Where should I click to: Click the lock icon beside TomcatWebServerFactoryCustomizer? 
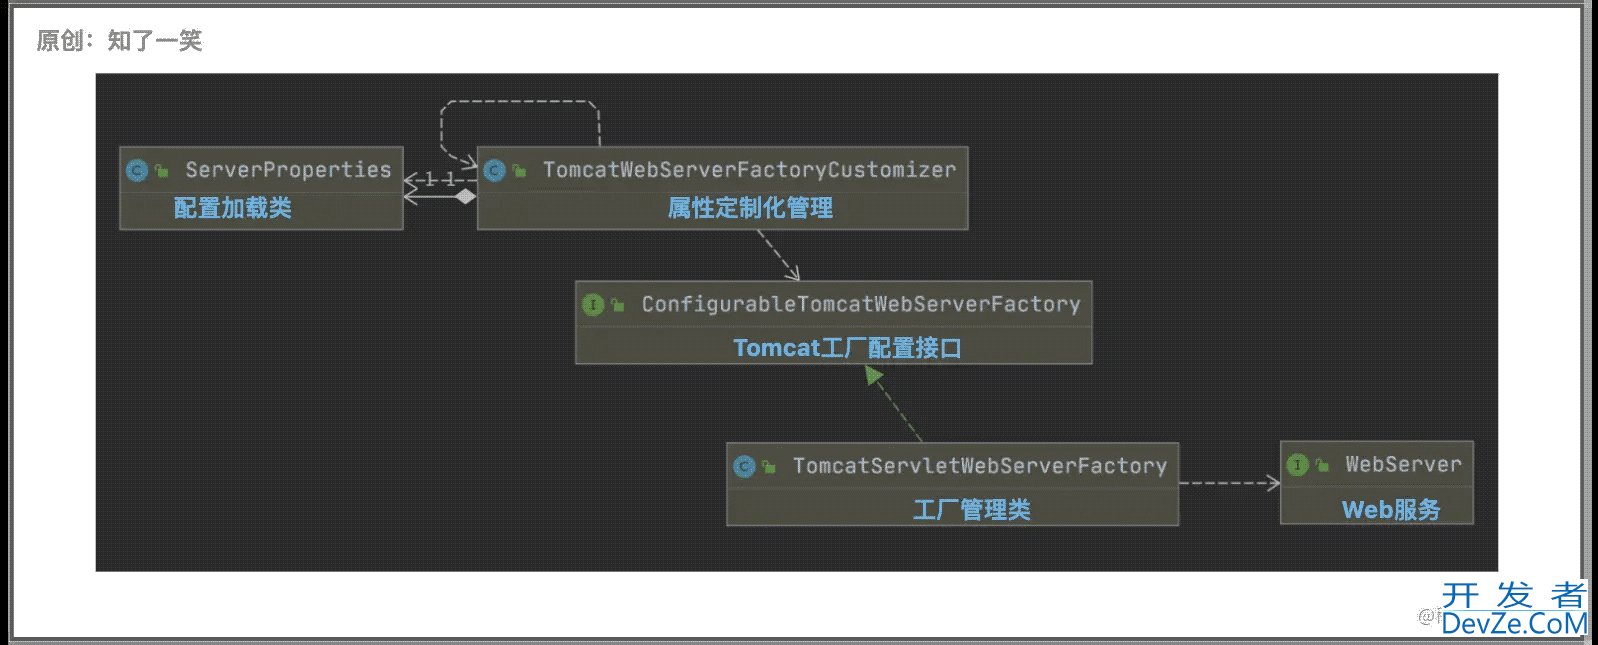pos(519,171)
